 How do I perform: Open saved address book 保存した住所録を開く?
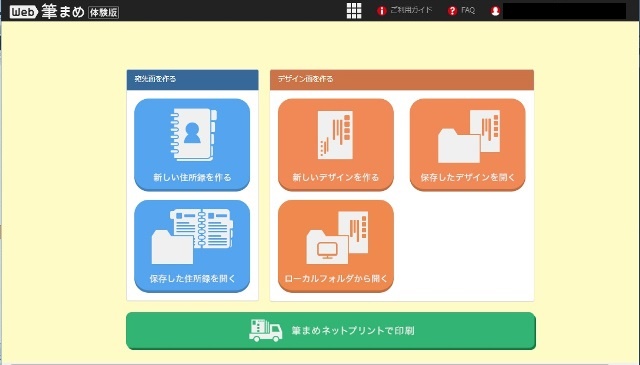pos(192,246)
